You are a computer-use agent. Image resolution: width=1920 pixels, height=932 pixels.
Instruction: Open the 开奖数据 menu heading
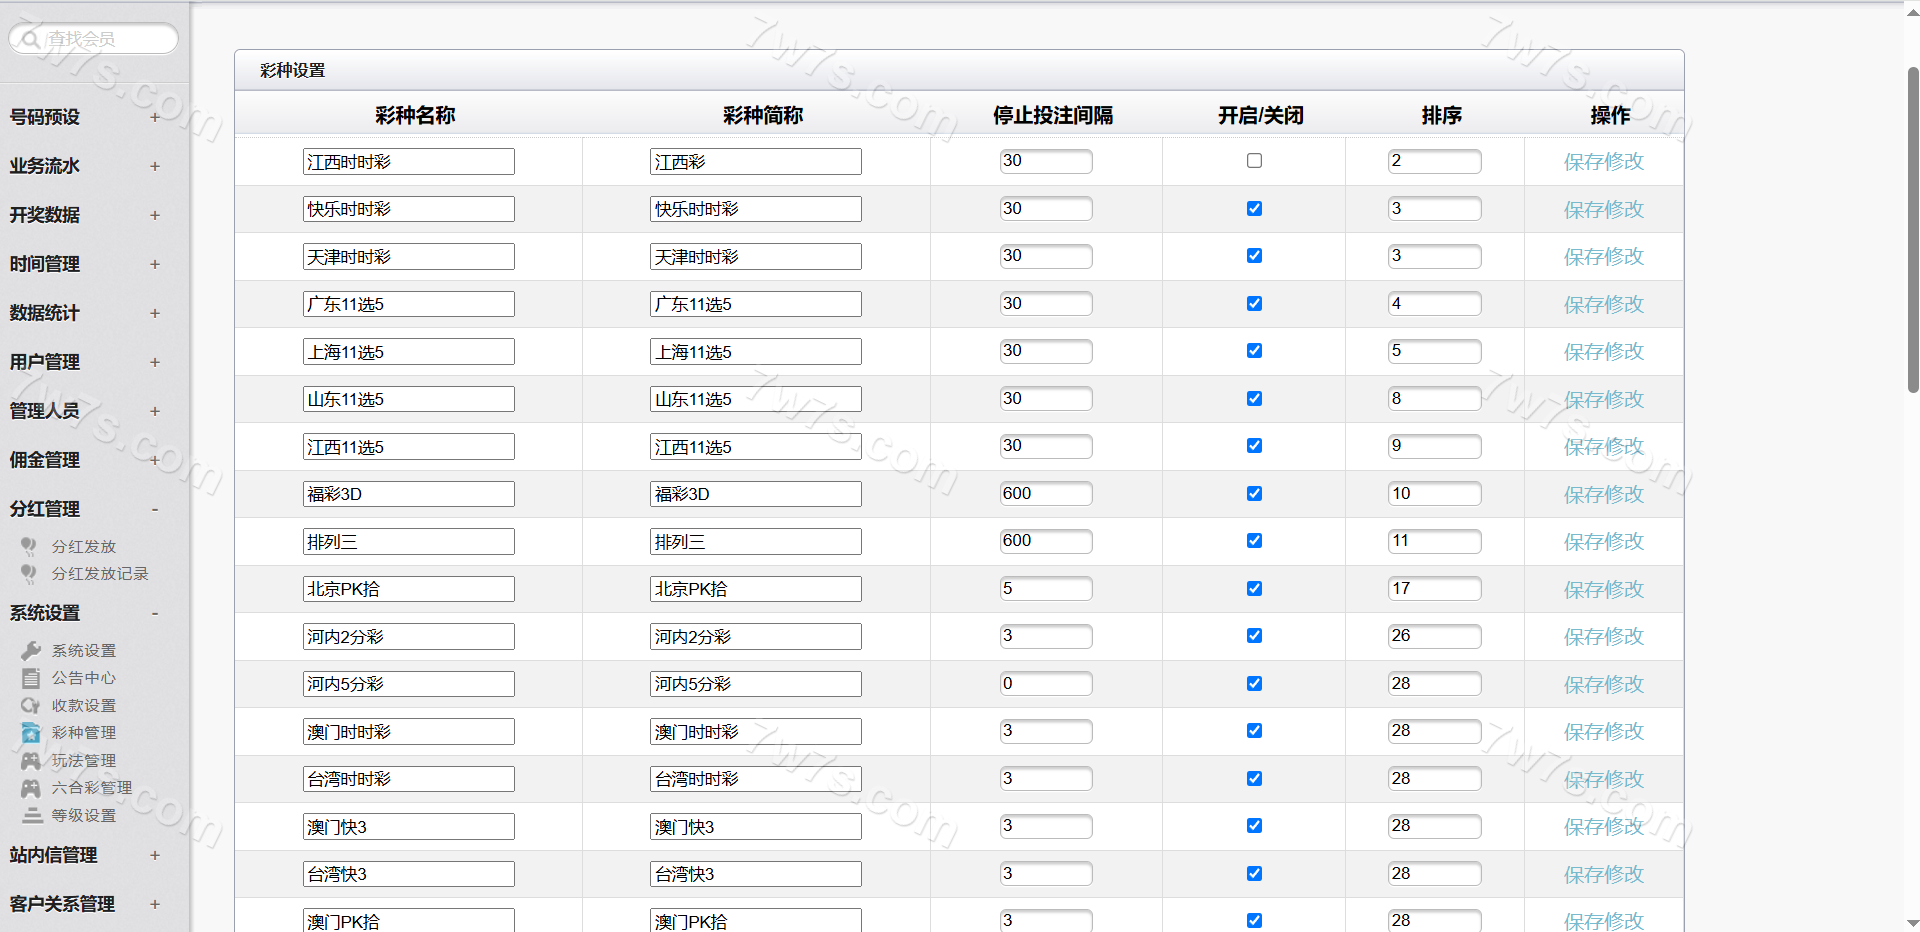tap(45, 215)
